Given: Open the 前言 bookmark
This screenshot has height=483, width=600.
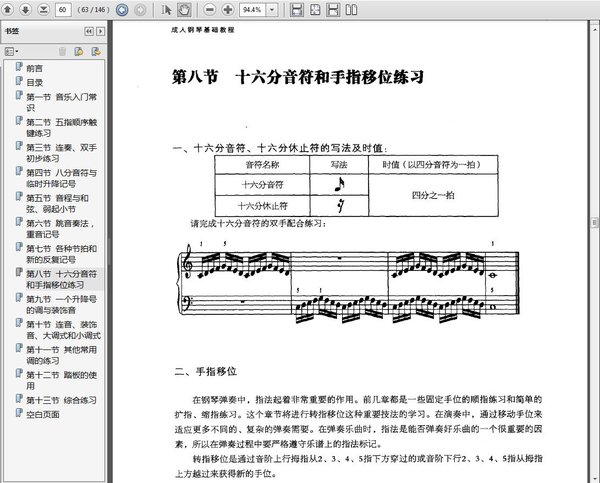Looking at the screenshot, I should [34, 68].
